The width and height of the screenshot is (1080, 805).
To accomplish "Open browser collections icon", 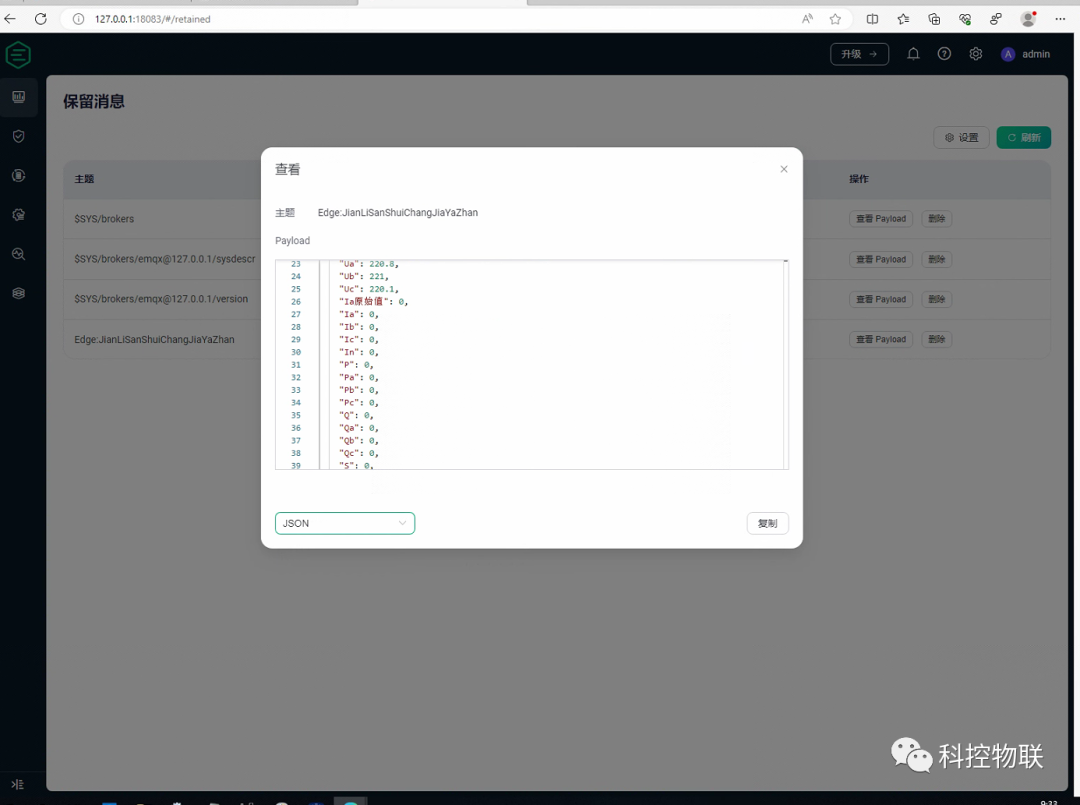I will click(934, 19).
